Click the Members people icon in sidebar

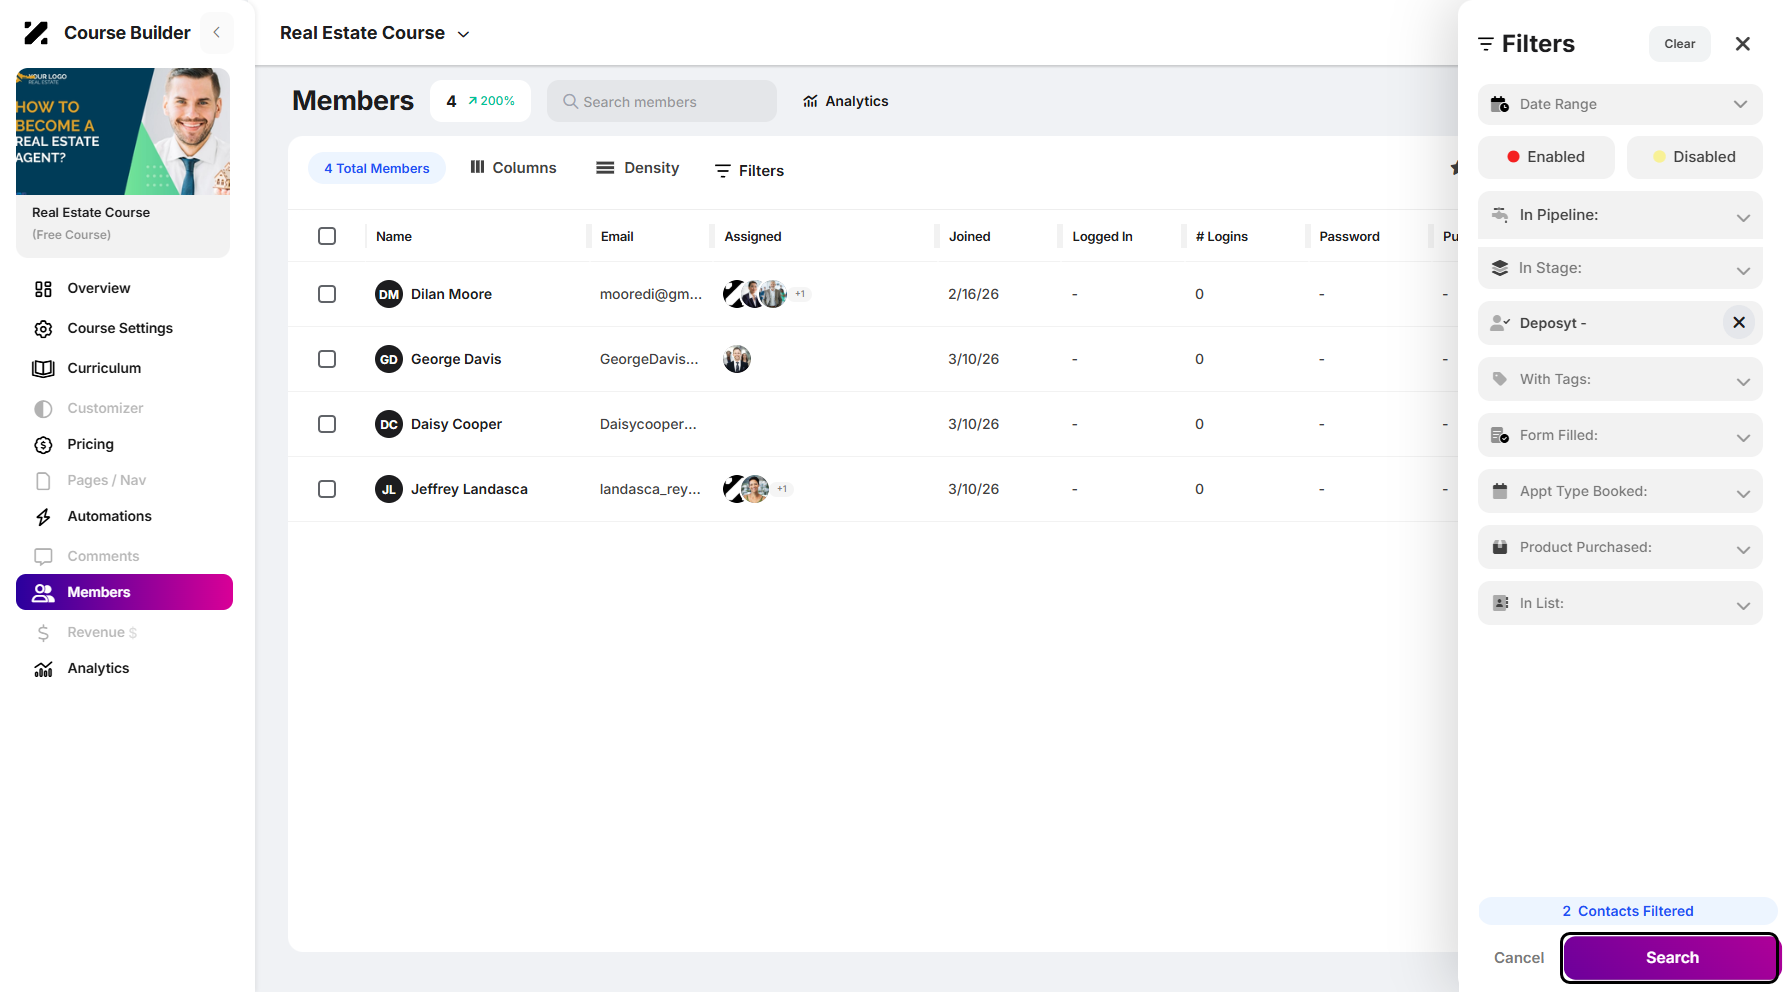[43, 593]
